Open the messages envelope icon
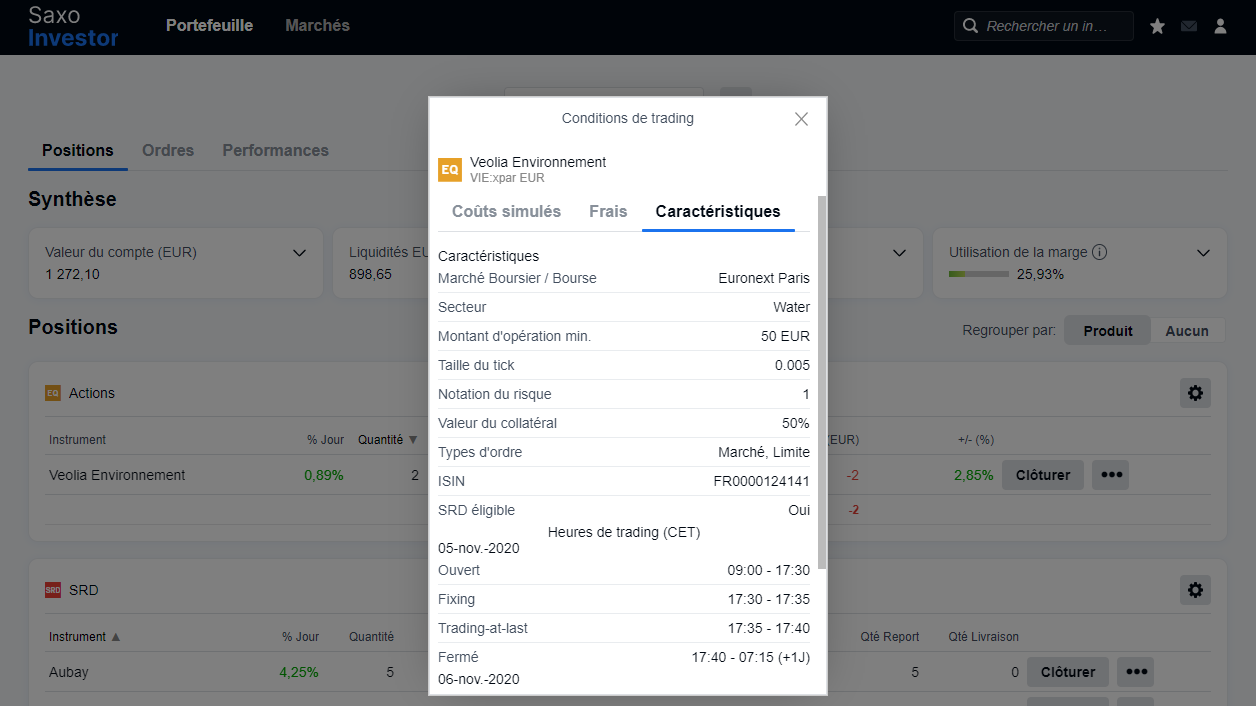Image resolution: width=1256 pixels, height=706 pixels. pyautogui.click(x=1189, y=27)
